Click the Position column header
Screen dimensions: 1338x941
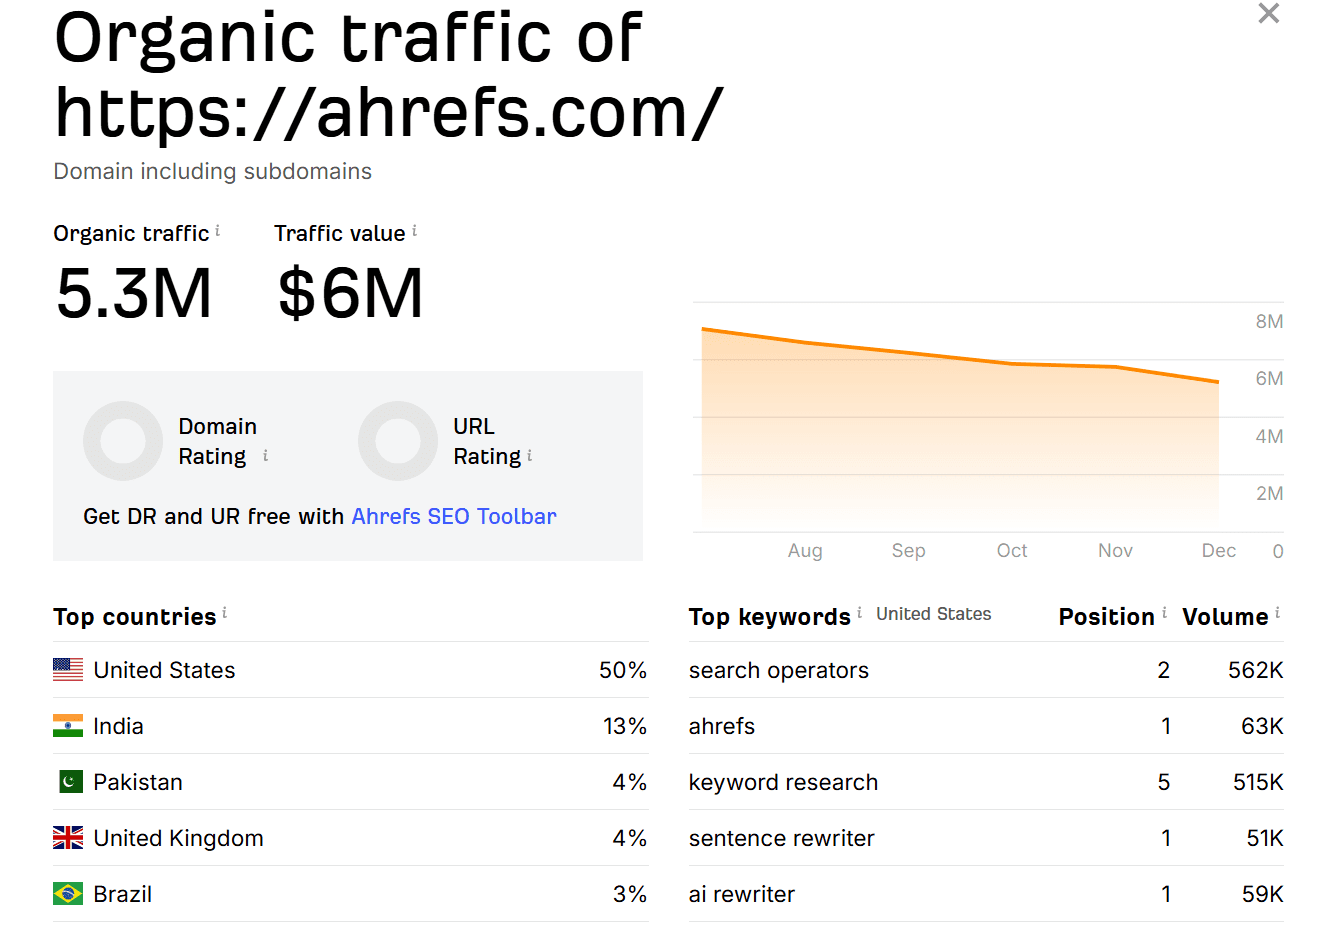1106,616
